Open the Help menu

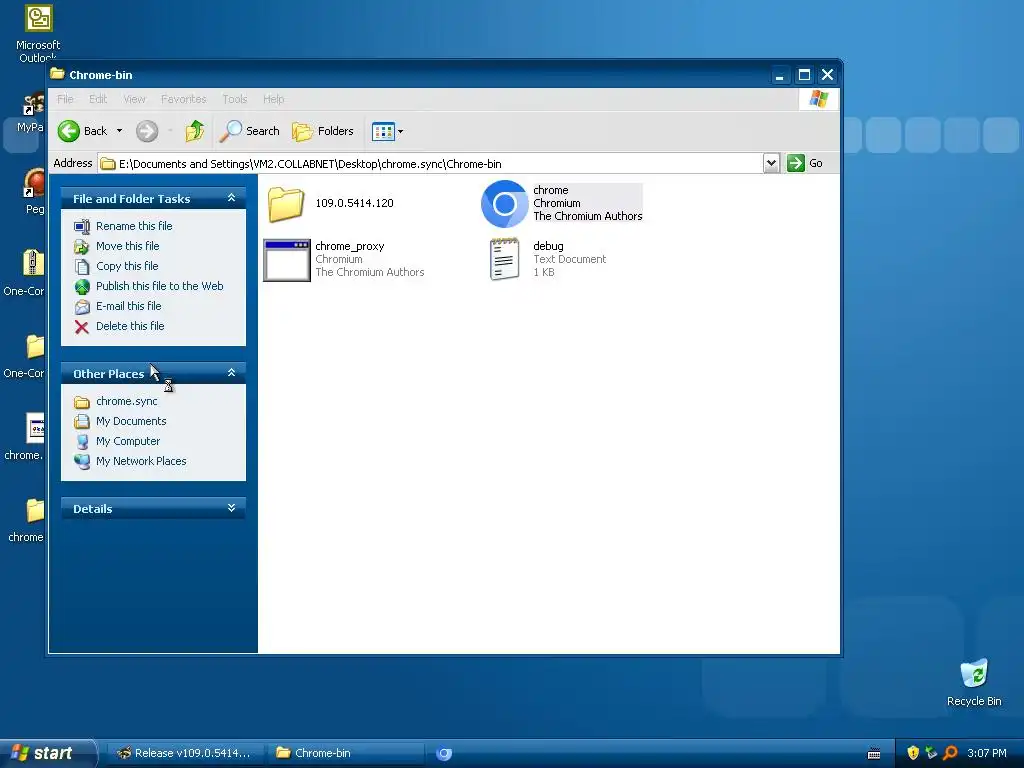(274, 99)
